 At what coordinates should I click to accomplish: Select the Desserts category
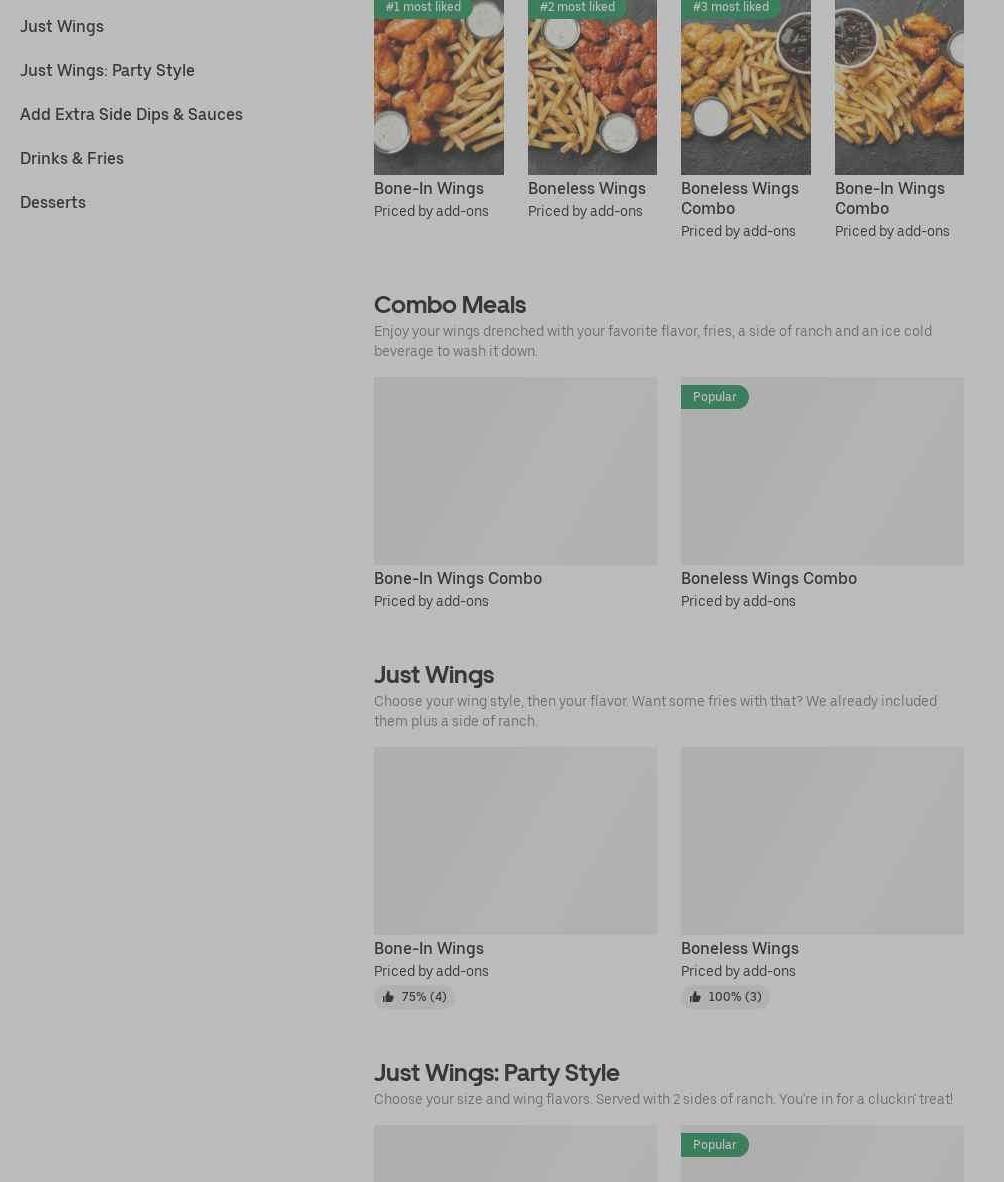click(x=53, y=202)
